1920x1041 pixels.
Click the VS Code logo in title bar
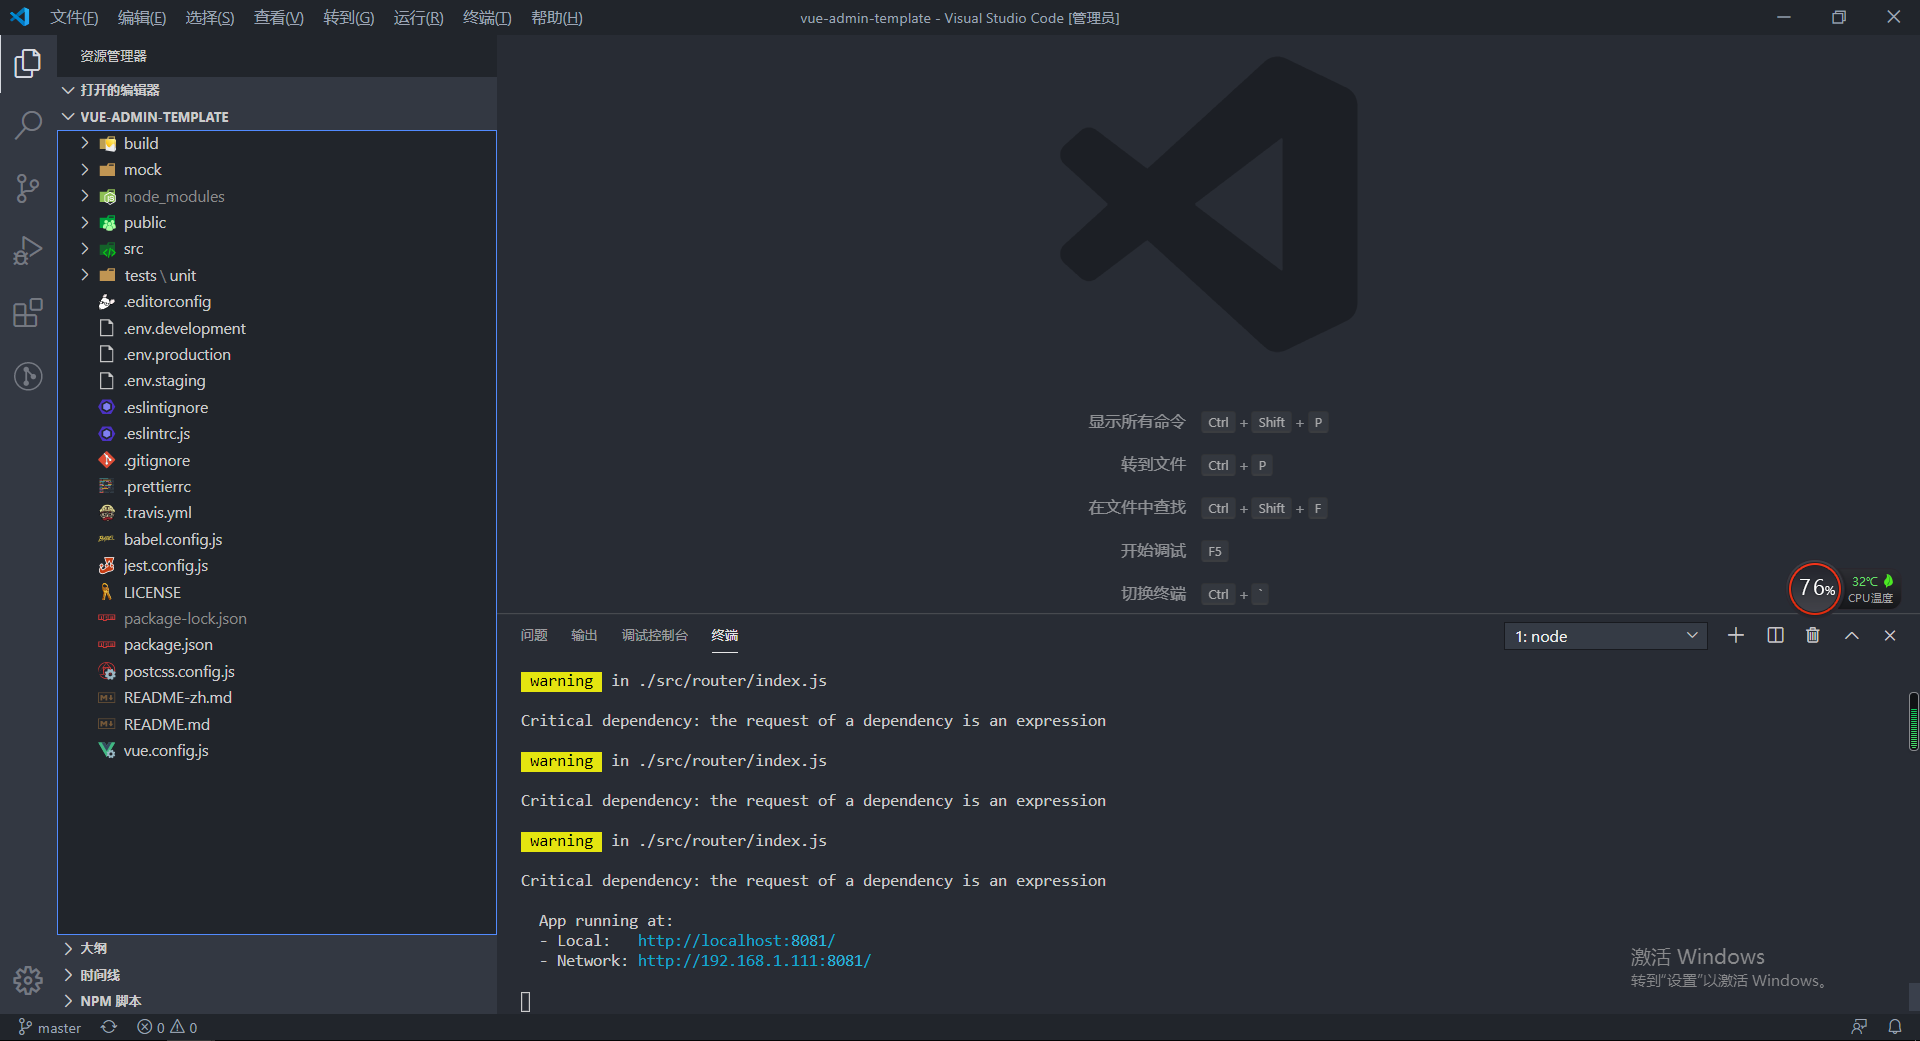pos(20,17)
